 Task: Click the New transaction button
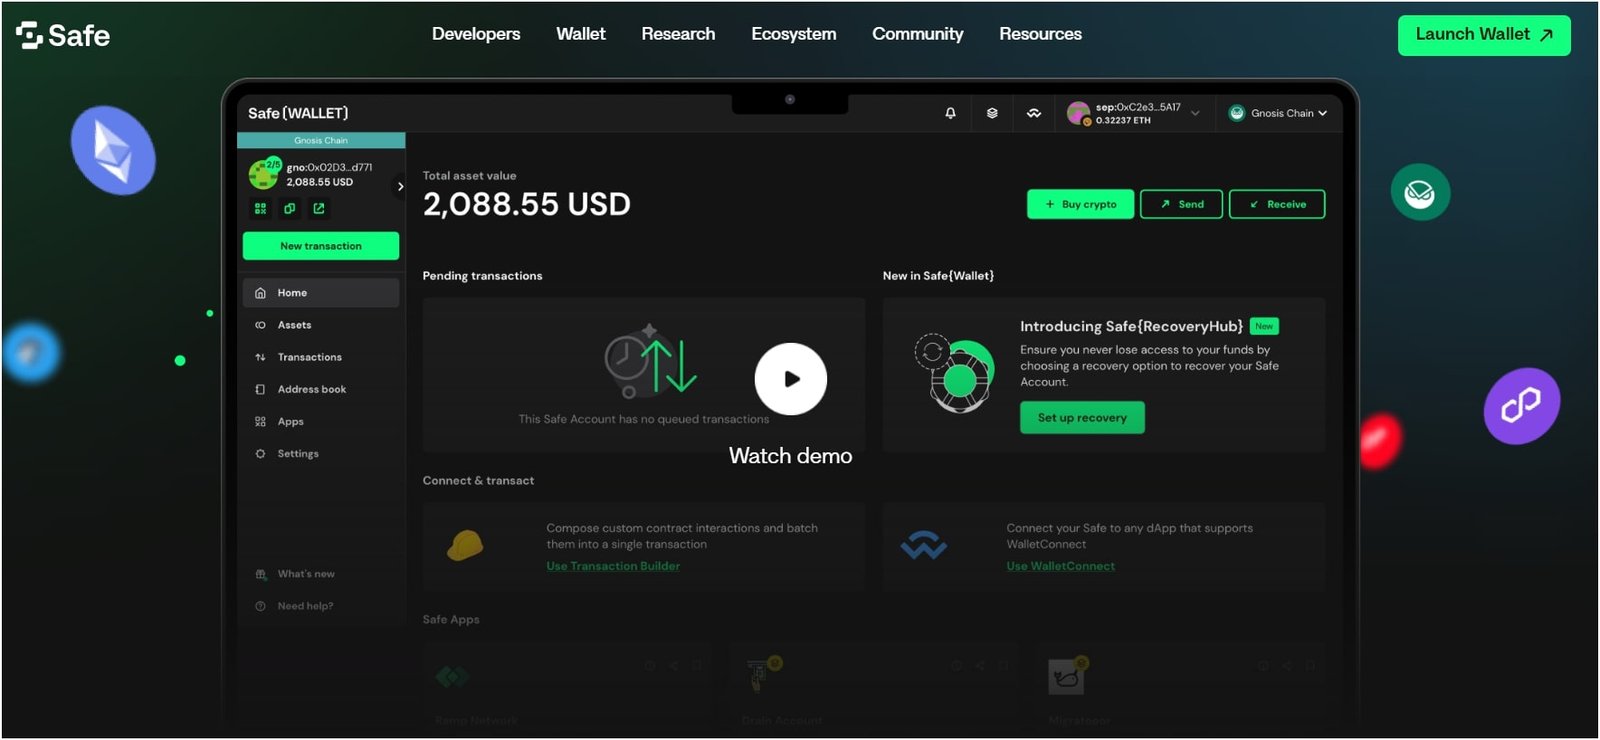(321, 246)
